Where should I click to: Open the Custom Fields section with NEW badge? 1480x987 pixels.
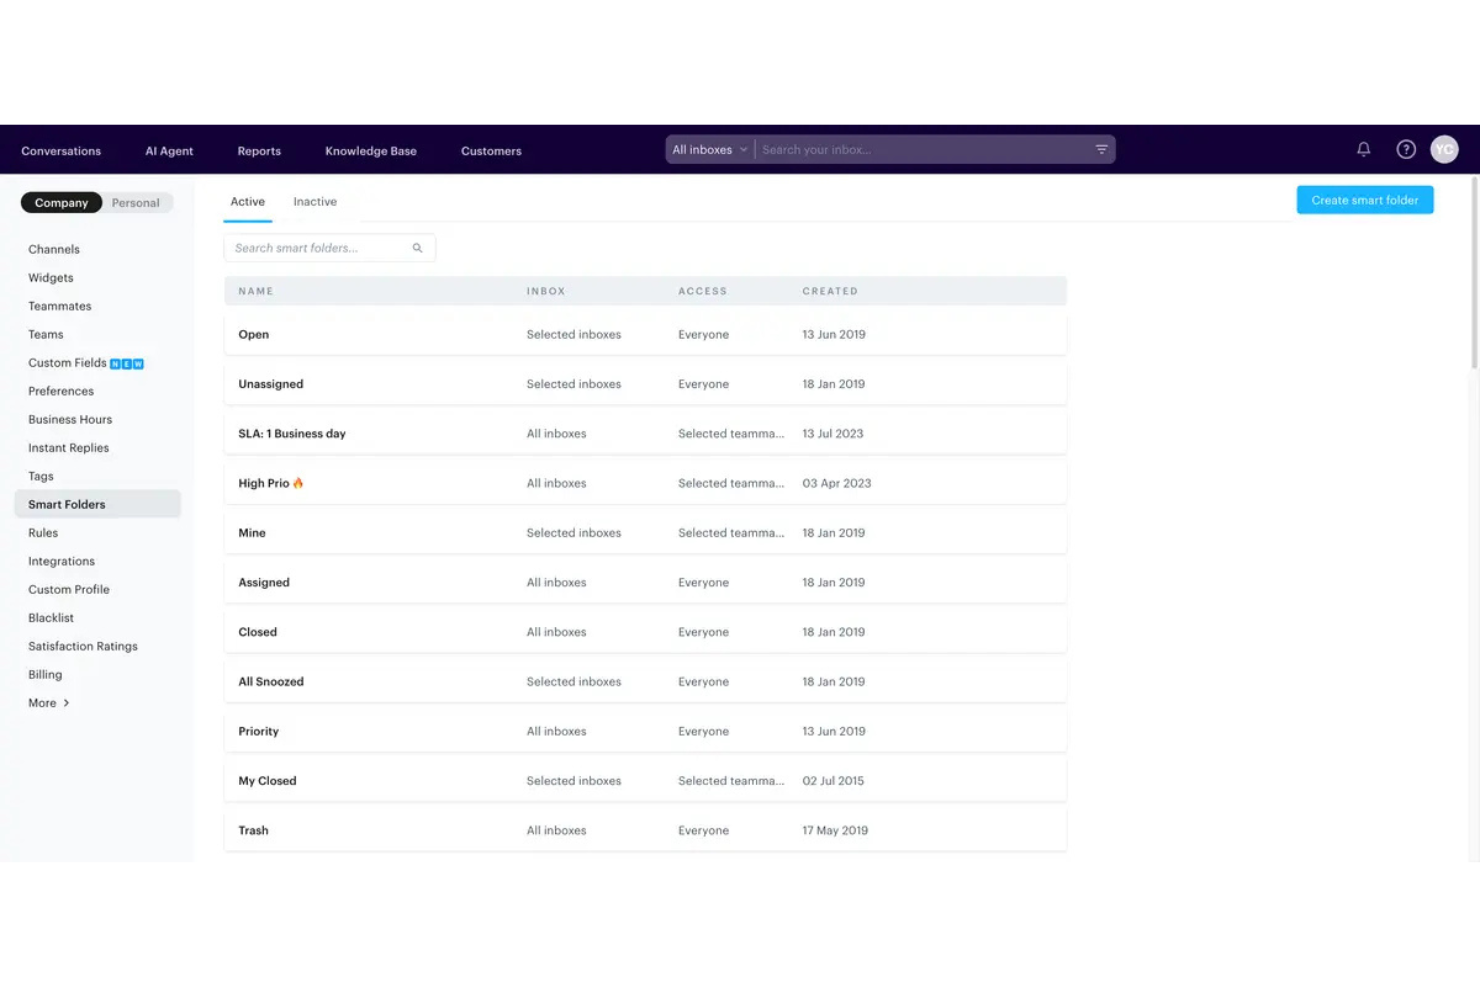[x=68, y=362]
